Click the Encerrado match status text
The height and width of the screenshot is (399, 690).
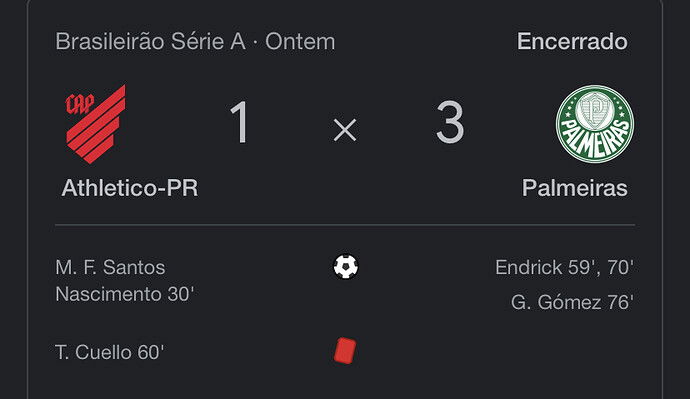pyautogui.click(x=573, y=41)
